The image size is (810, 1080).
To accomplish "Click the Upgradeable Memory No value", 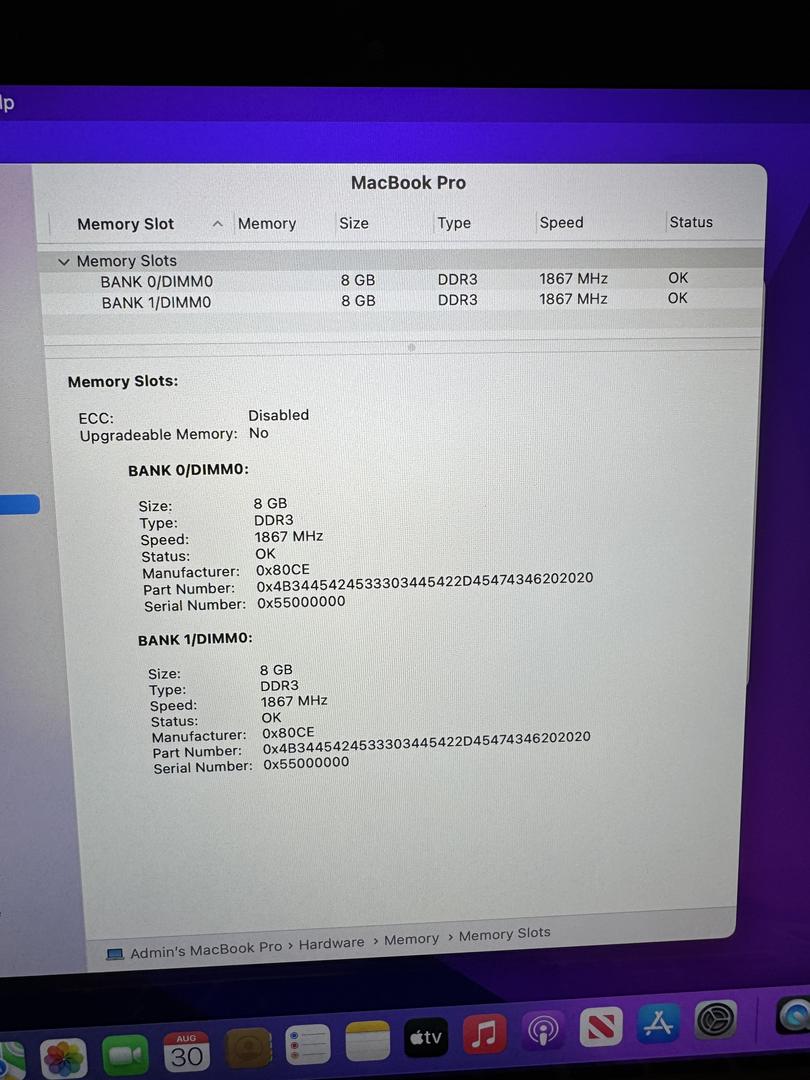I will tap(259, 433).
